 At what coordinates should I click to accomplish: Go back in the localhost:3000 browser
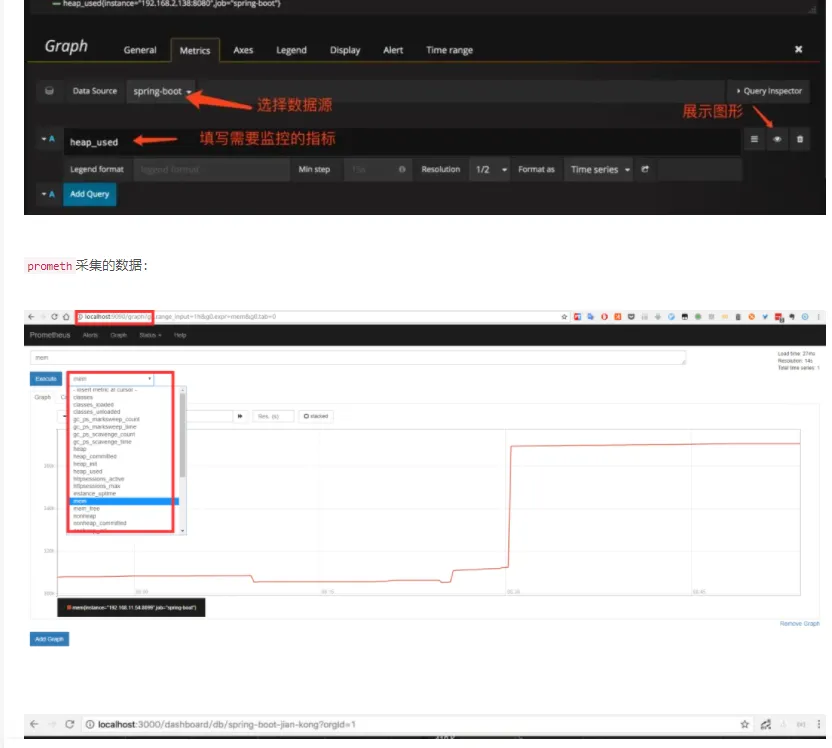point(34,725)
